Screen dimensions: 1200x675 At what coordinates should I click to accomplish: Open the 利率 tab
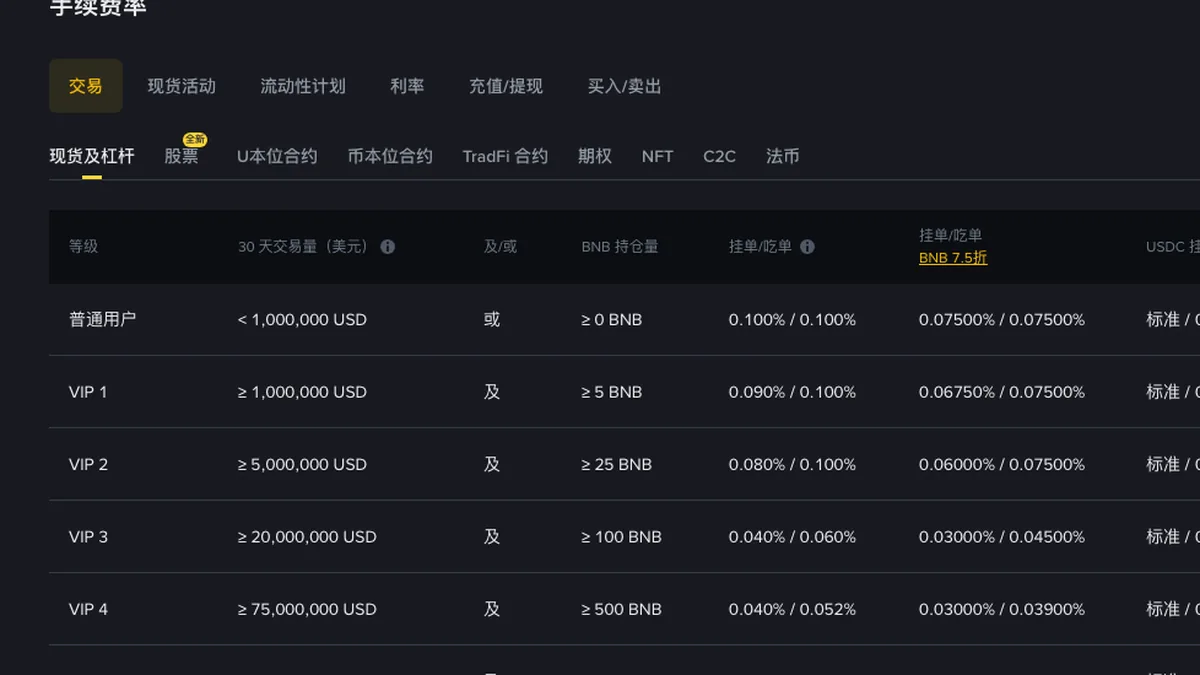407,86
